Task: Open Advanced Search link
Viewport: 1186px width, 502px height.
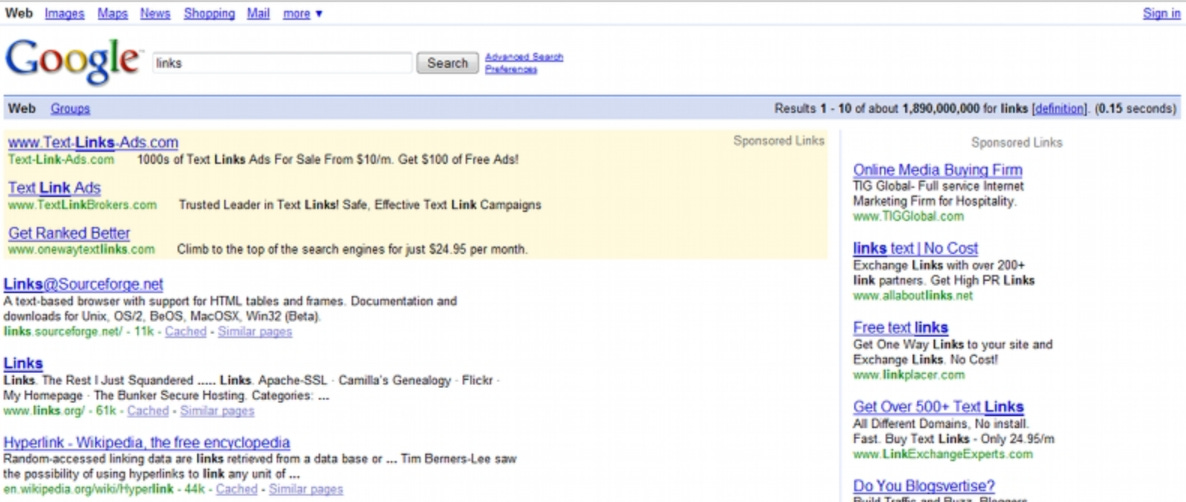Action: click(523, 57)
